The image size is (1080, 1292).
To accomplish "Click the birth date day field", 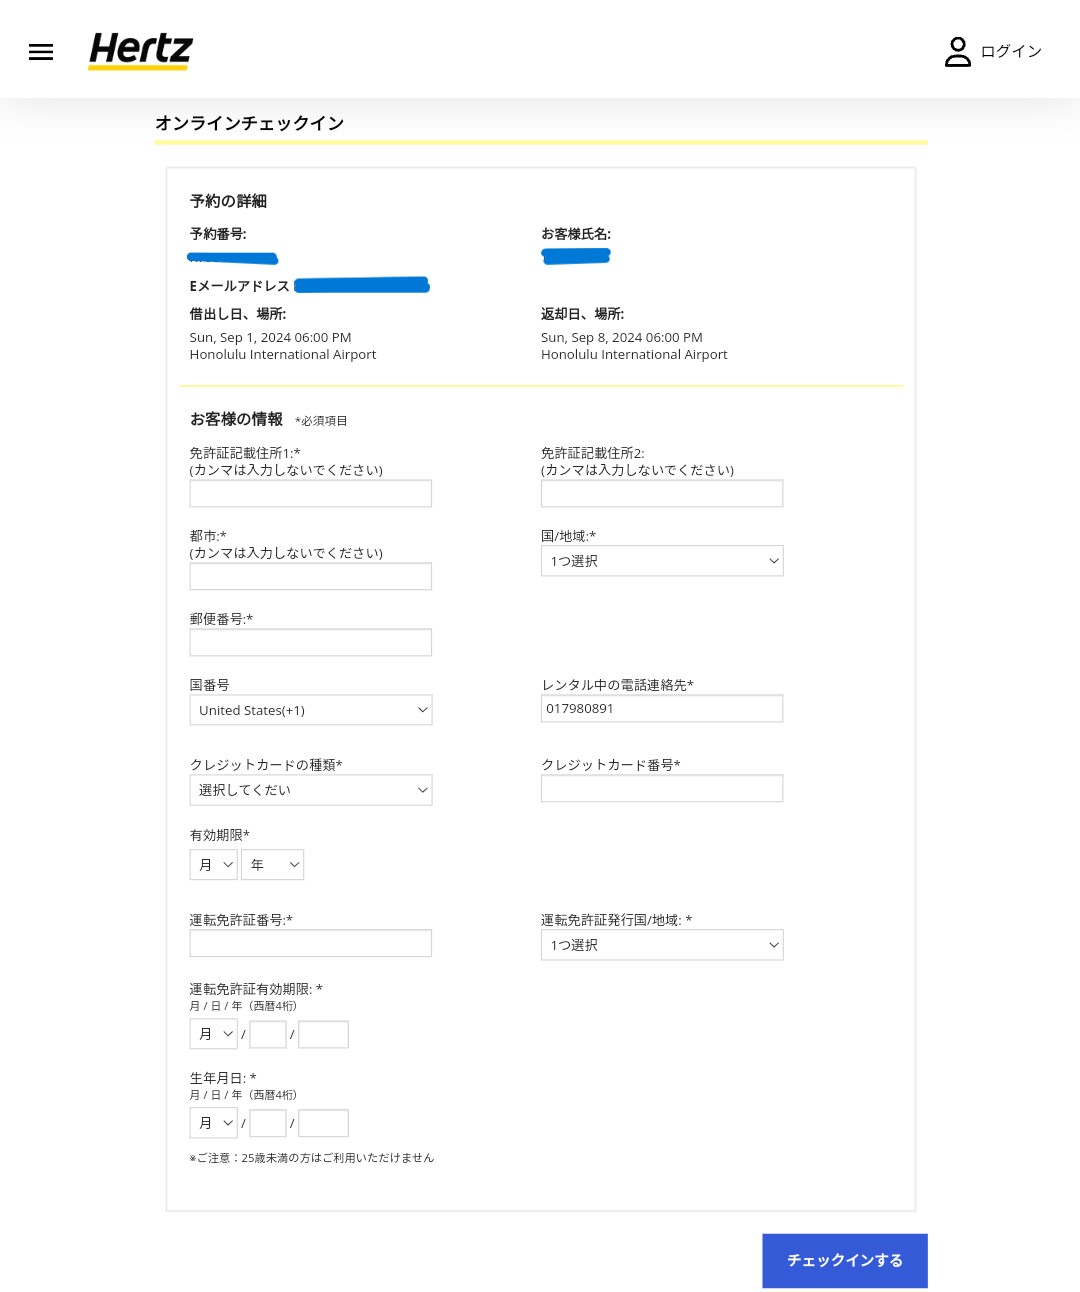I will point(268,1123).
